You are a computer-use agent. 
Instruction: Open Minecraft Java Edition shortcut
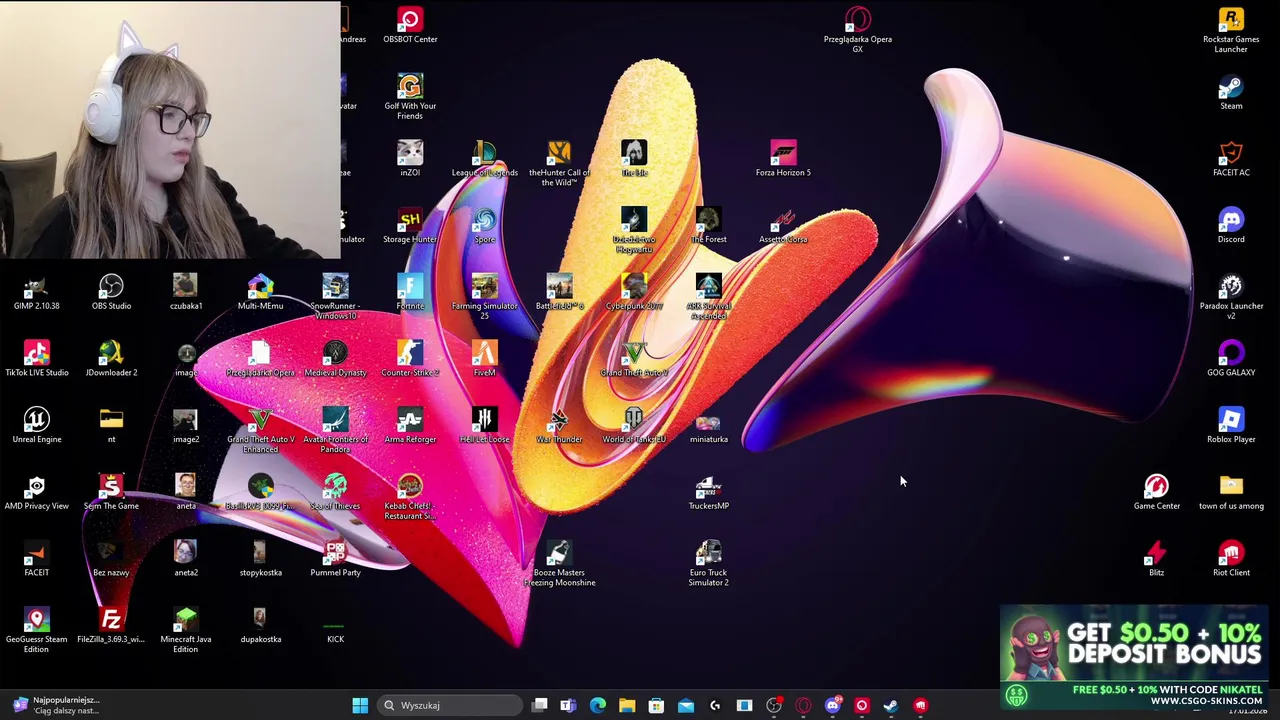click(x=186, y=631)
